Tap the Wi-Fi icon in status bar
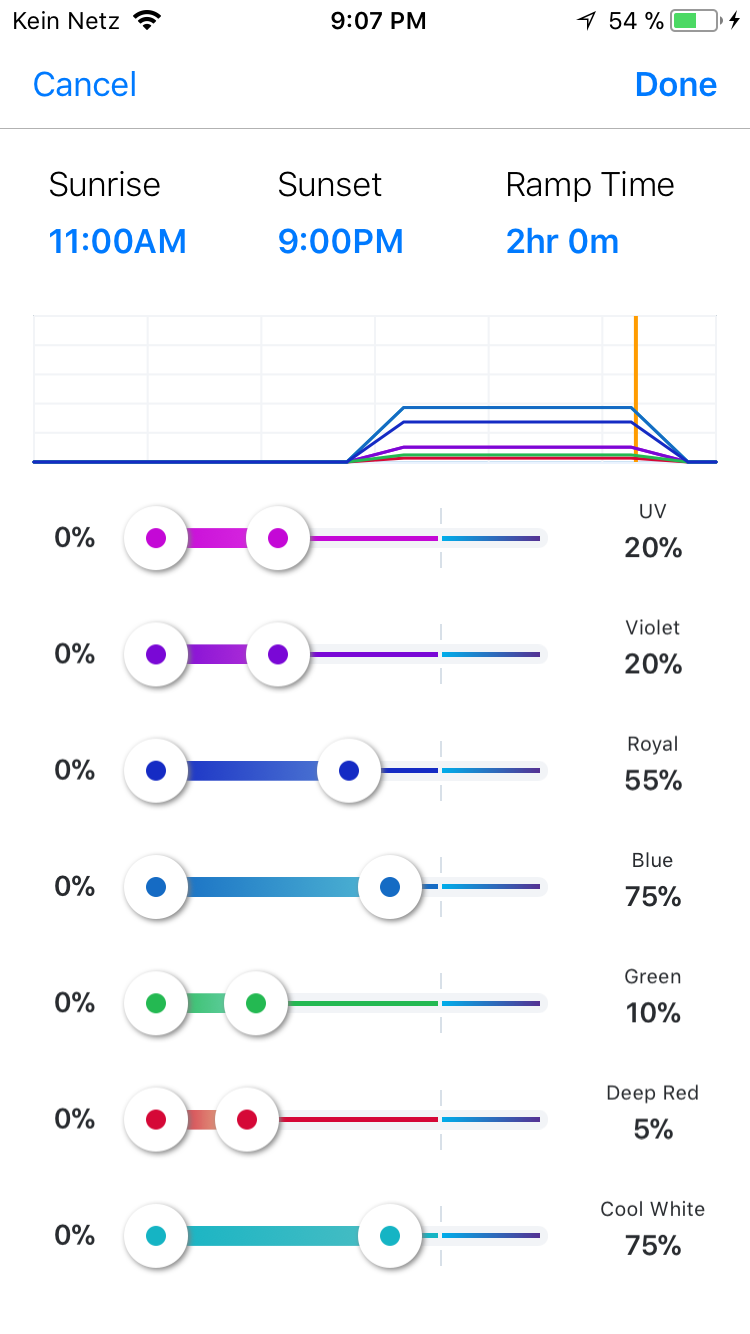750x1334 pixels. (x=147, y=21)
